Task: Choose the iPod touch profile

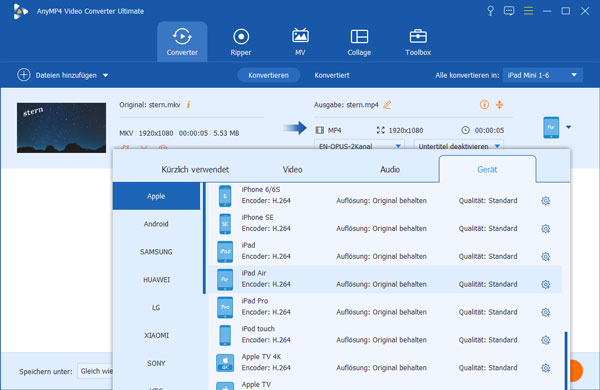Action: (x=385, y=335)
